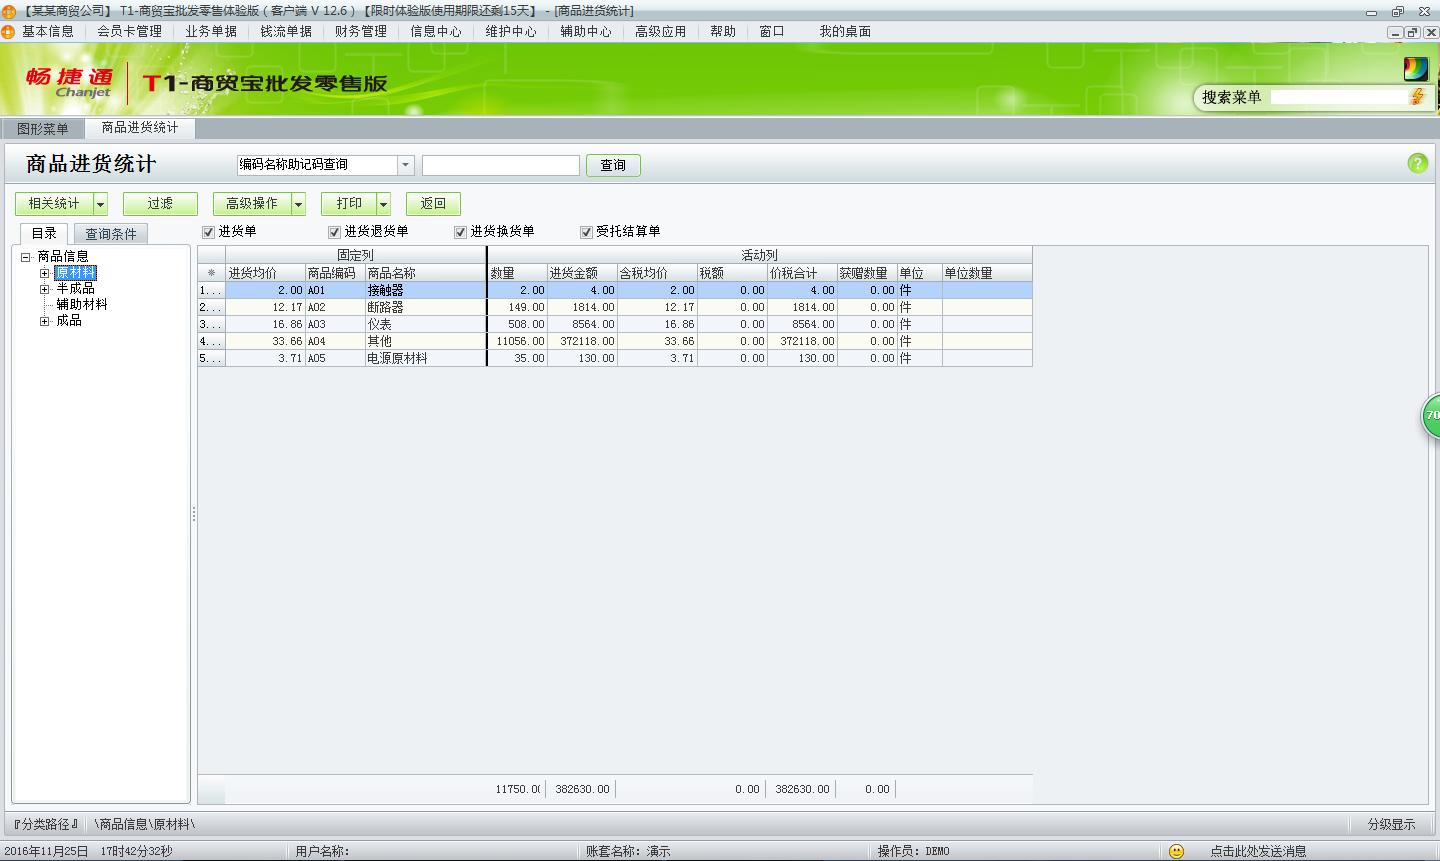Click the 查询 button
The image size is (1440, 861).
pos(612,164)
